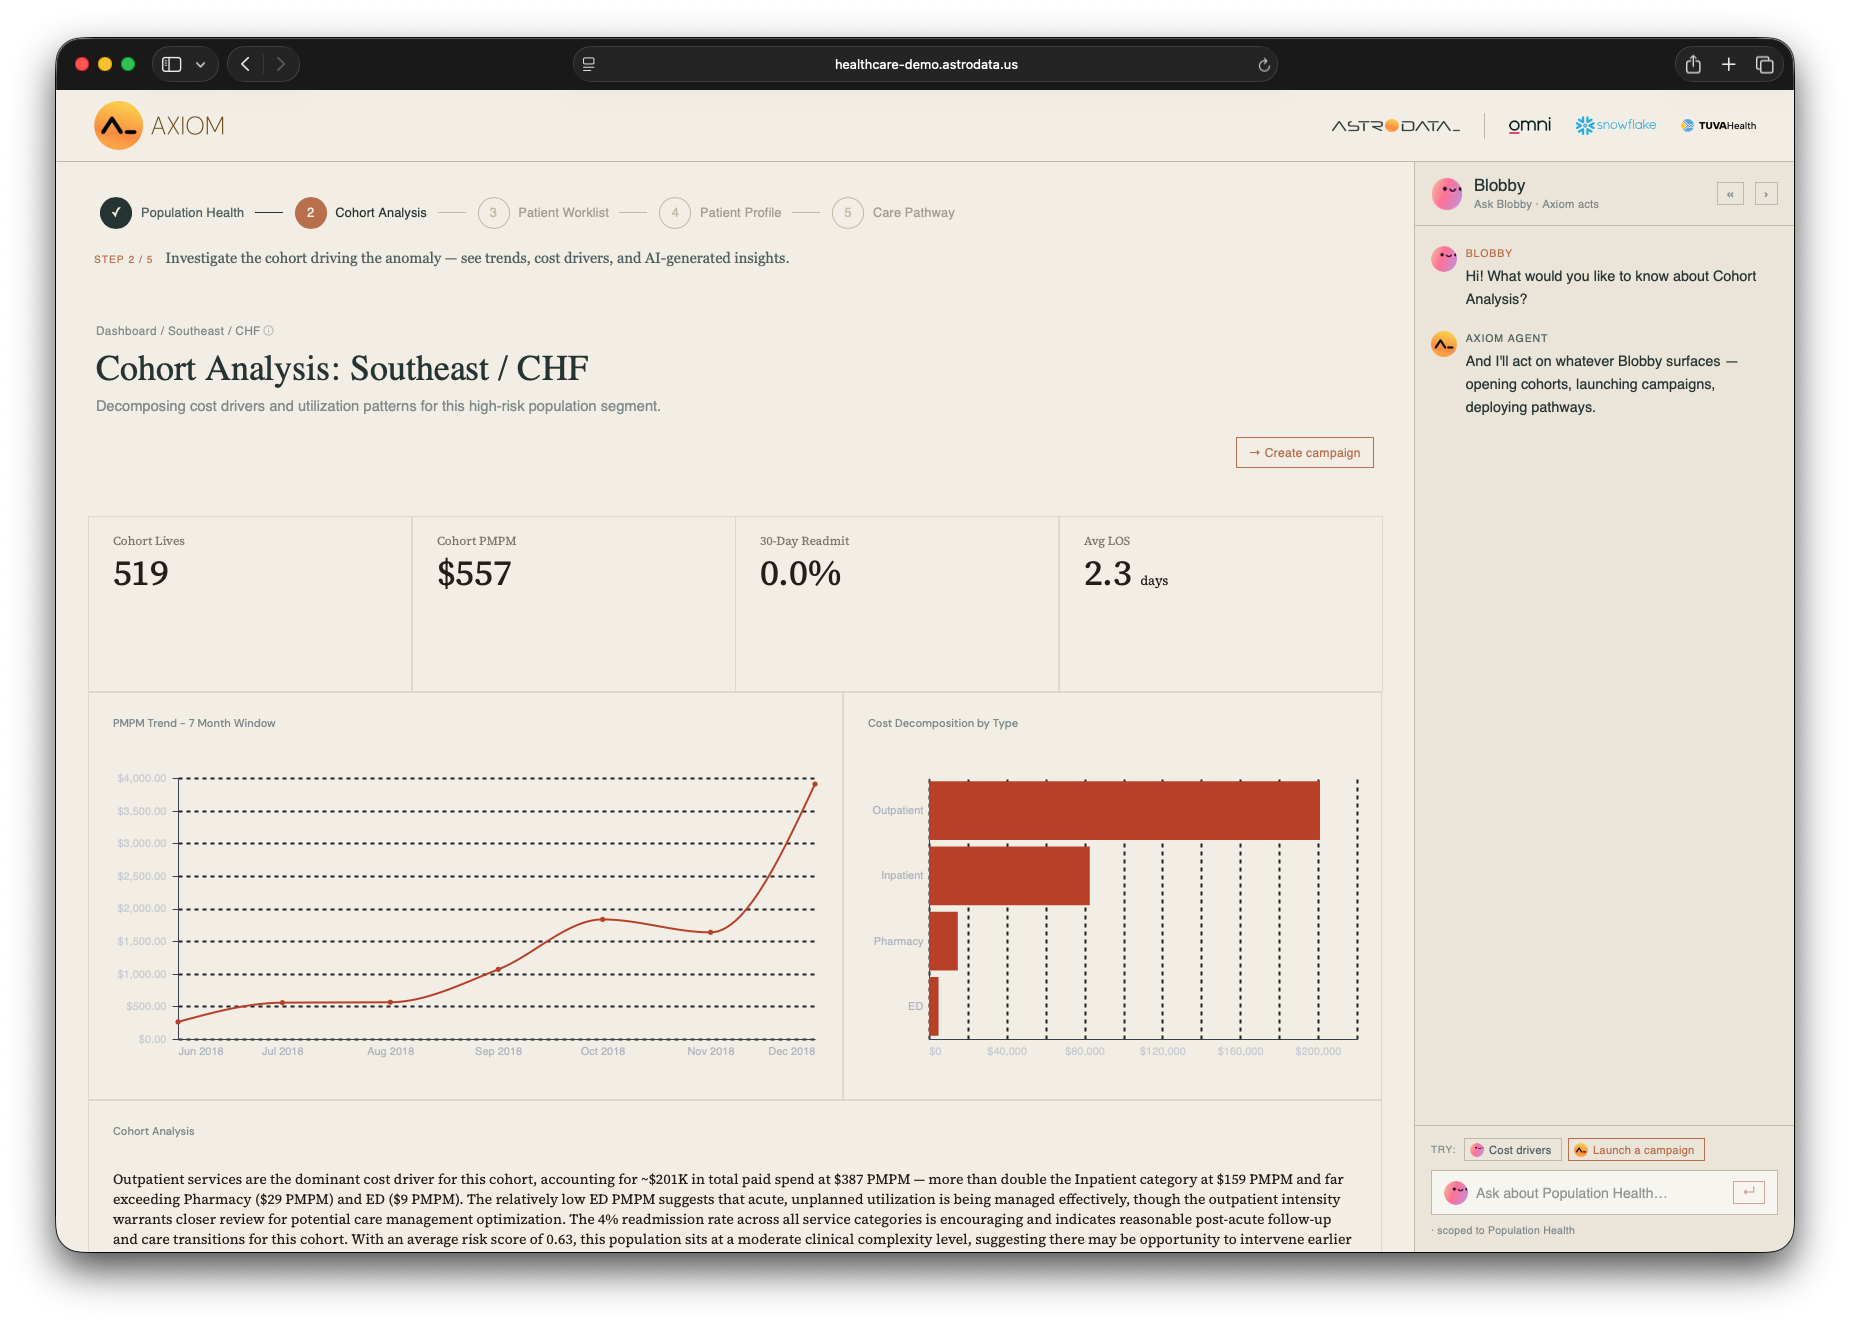Click the Cost Decomposition by Type title
This screenshot has height=1326, width=1850.
pyautogui.click(x=943, y=723)
